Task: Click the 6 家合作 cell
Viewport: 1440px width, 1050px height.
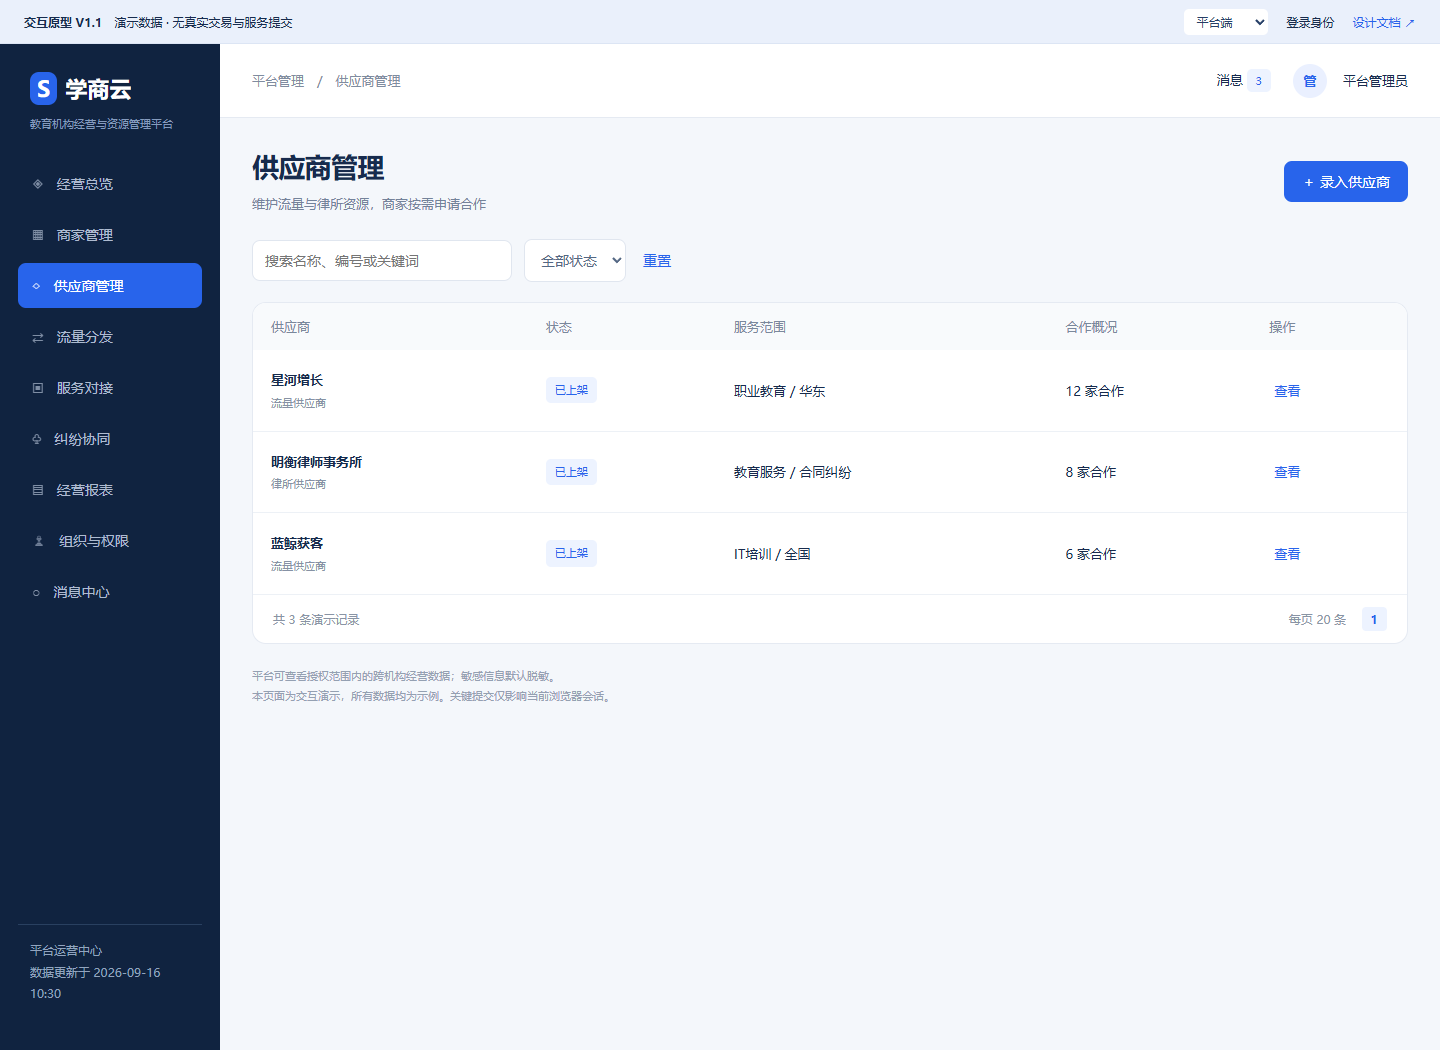Action: 1091,554
